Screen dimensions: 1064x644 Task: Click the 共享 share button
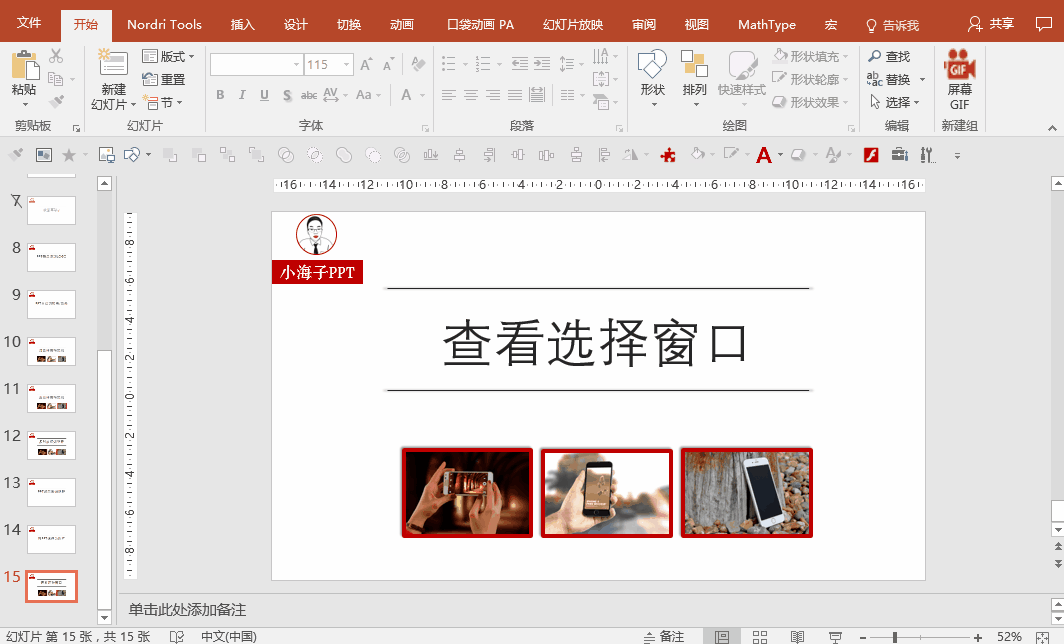tap(991, 25)
